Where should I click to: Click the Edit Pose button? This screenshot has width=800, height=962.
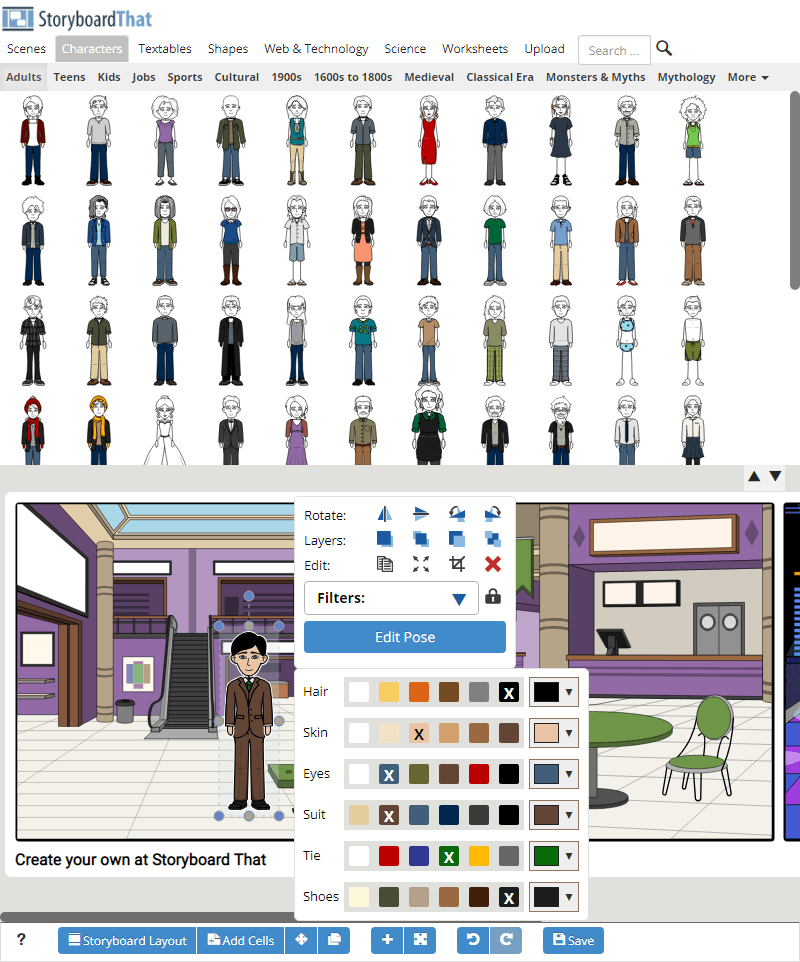pos(405,637)
